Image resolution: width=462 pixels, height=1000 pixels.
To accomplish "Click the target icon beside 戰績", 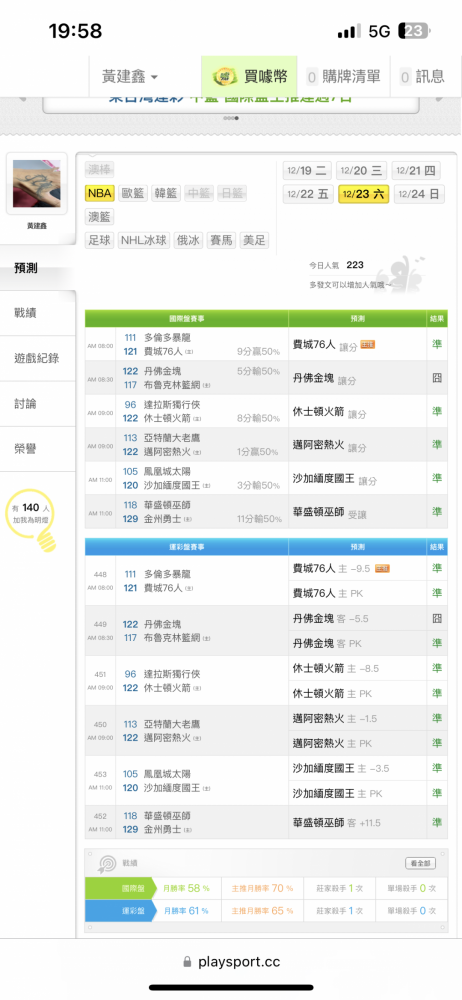I will pos(106,863).
